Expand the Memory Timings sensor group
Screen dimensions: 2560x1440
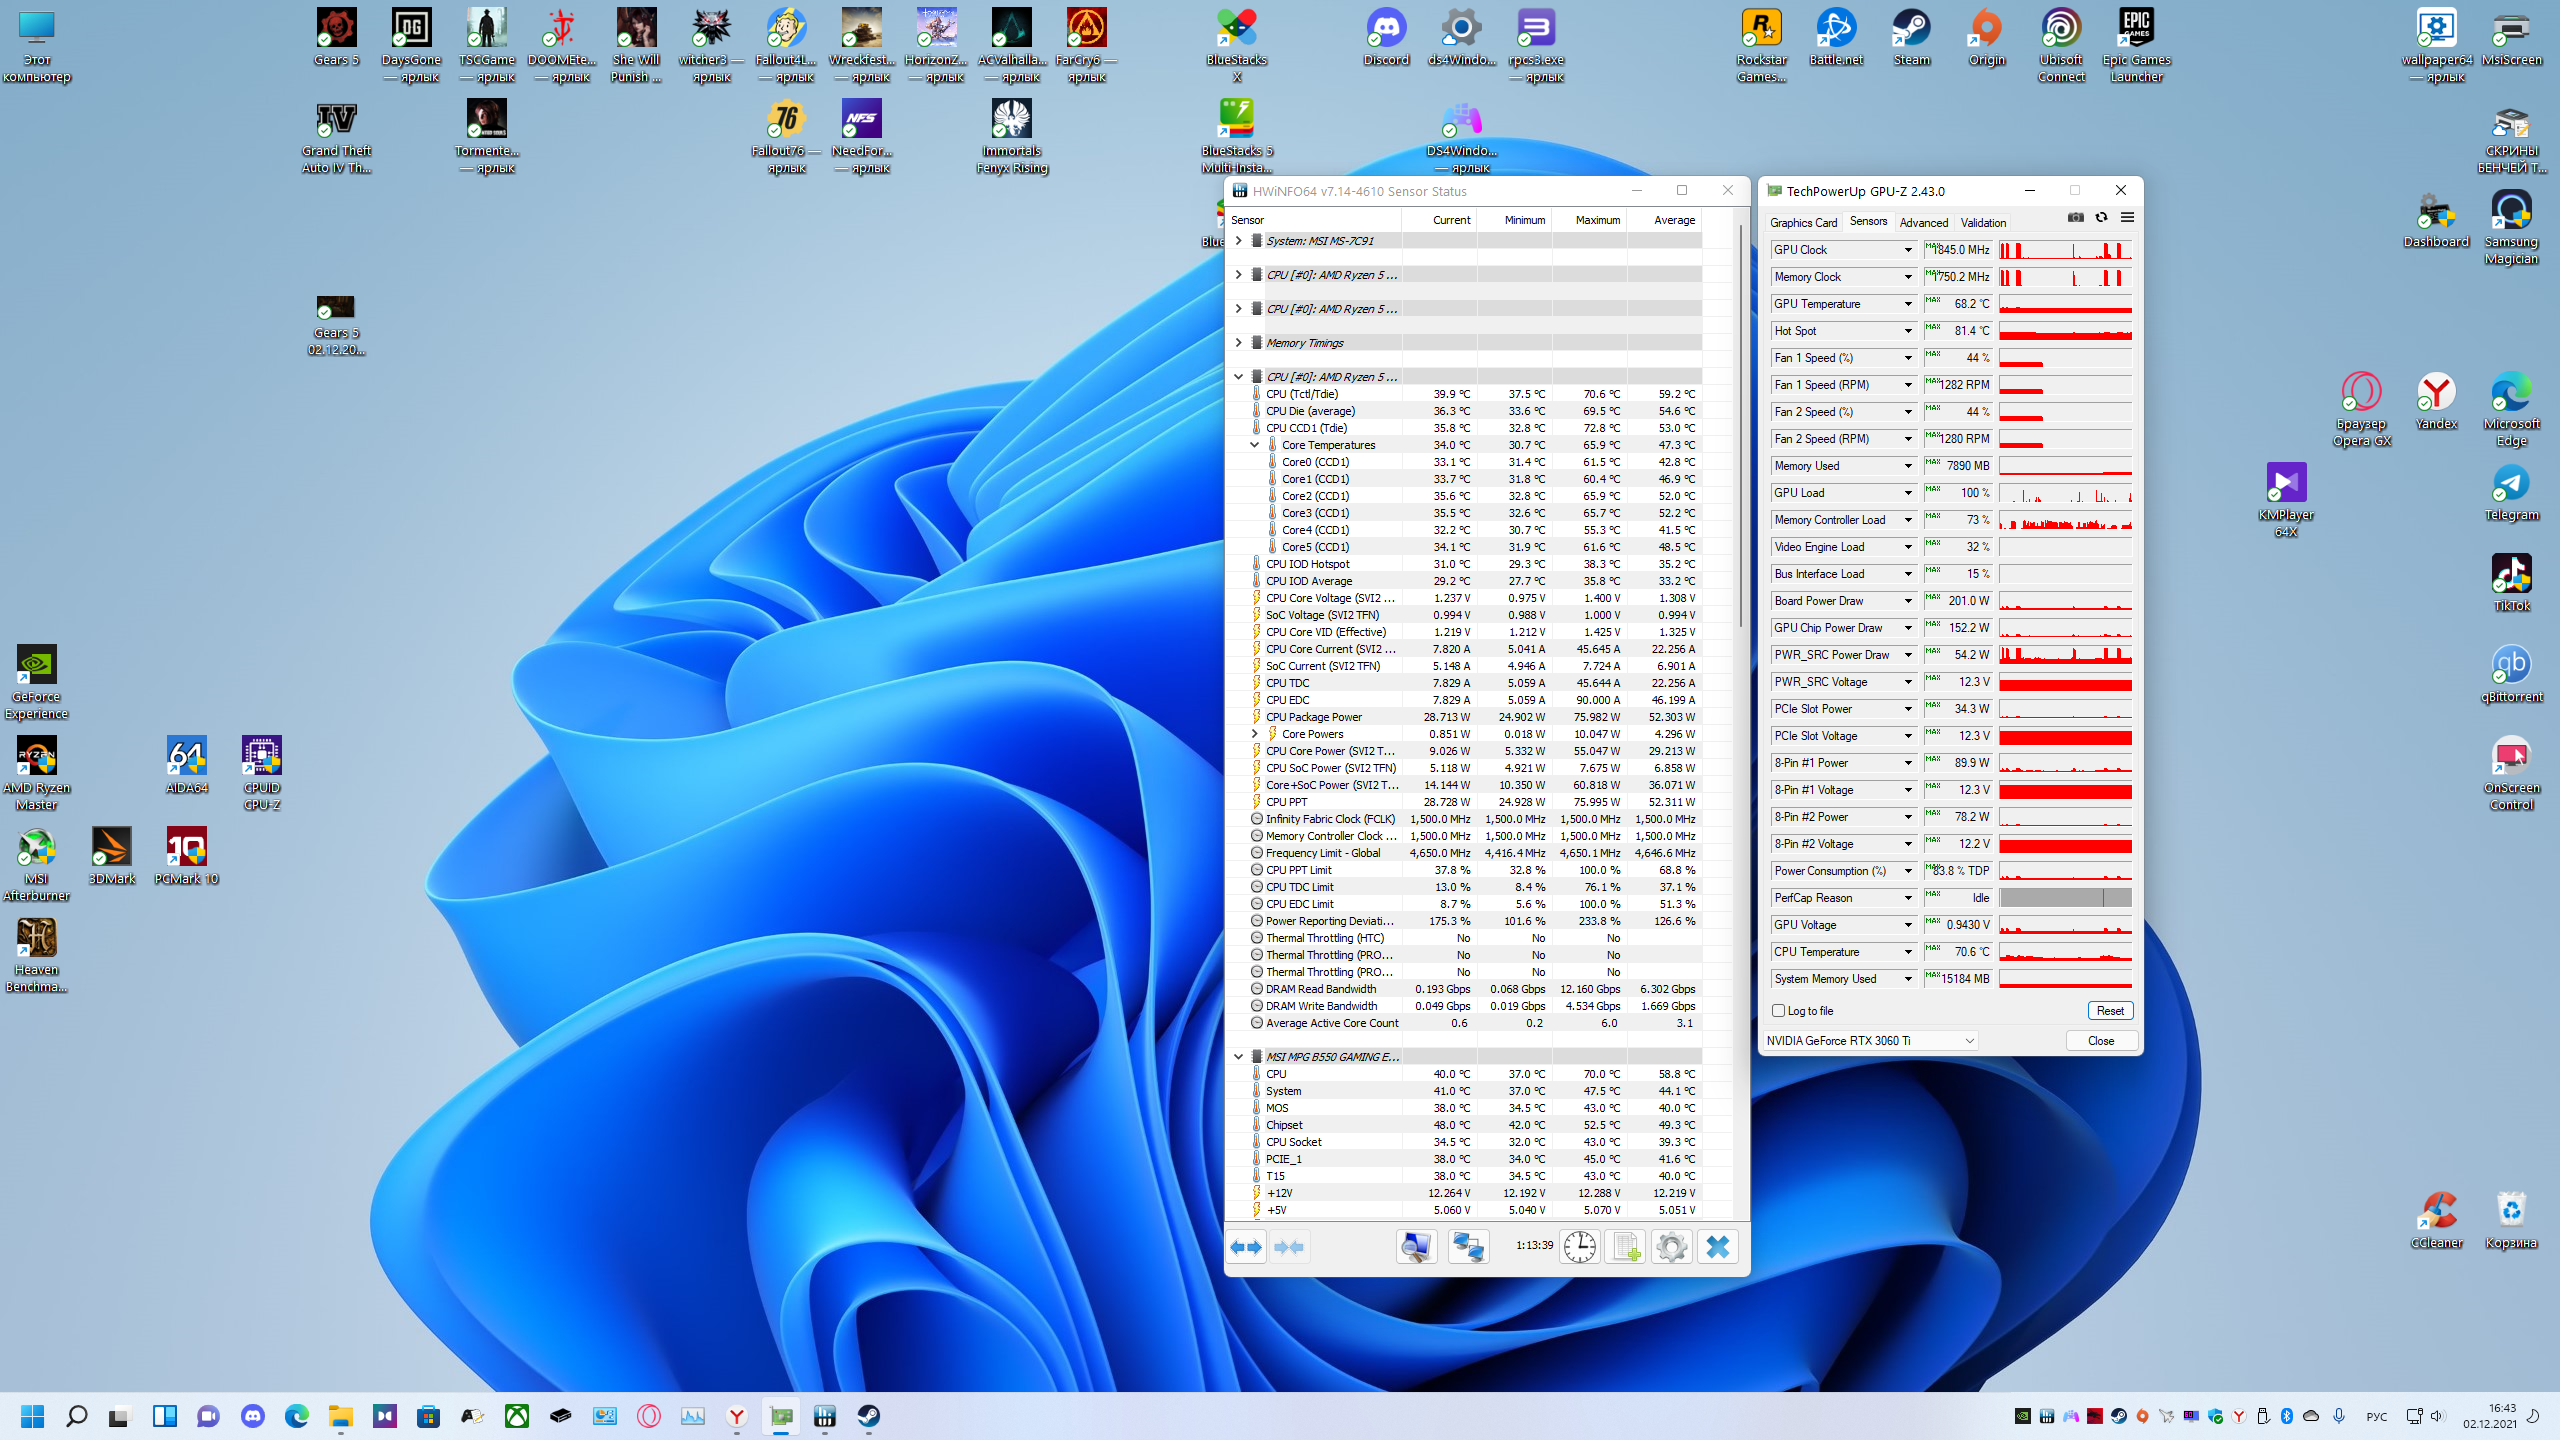pos(1239,343)
